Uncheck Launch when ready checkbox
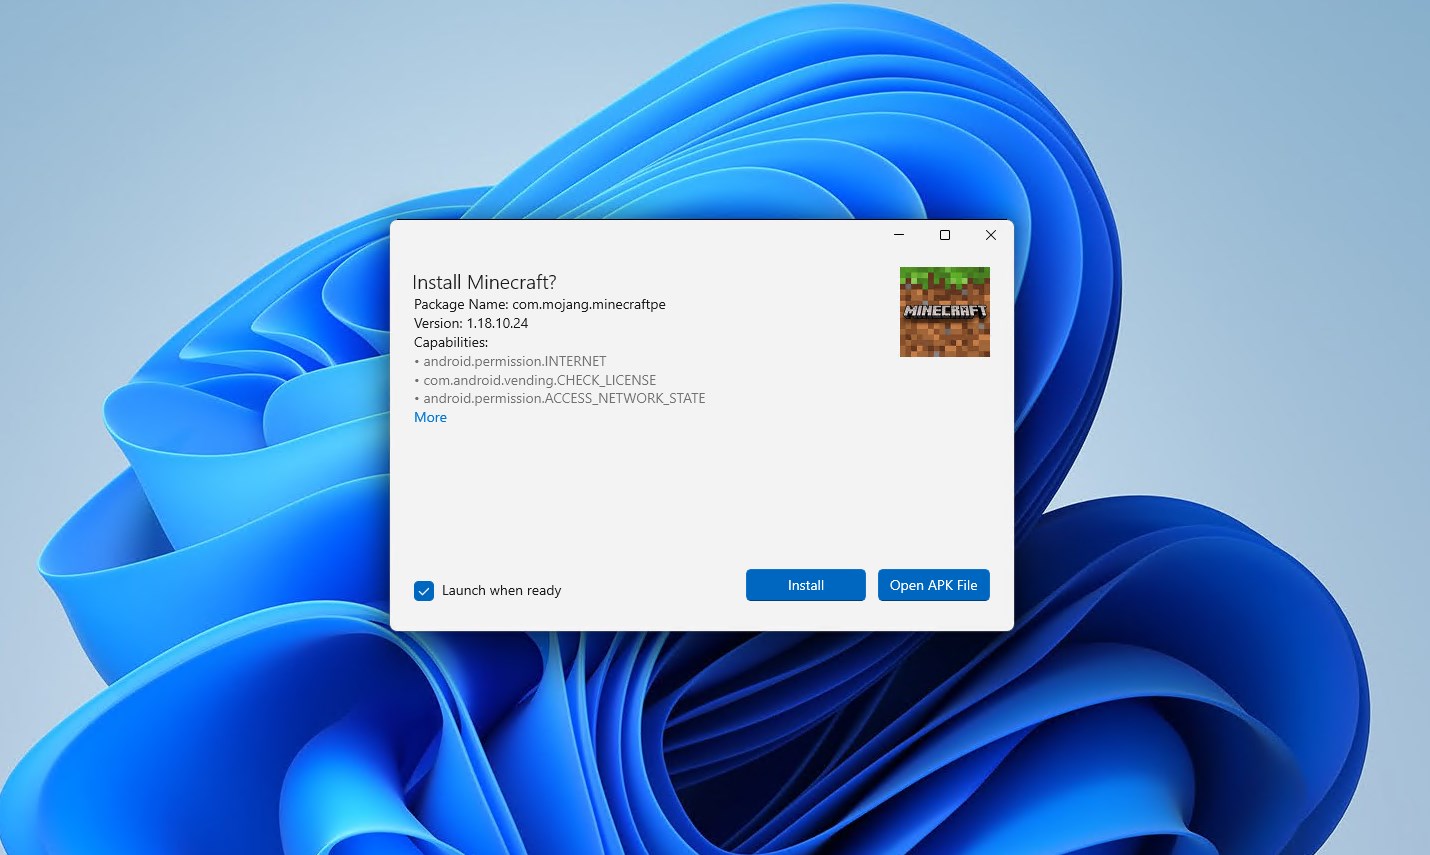1430x855 pixels. (x=424, y=591)
